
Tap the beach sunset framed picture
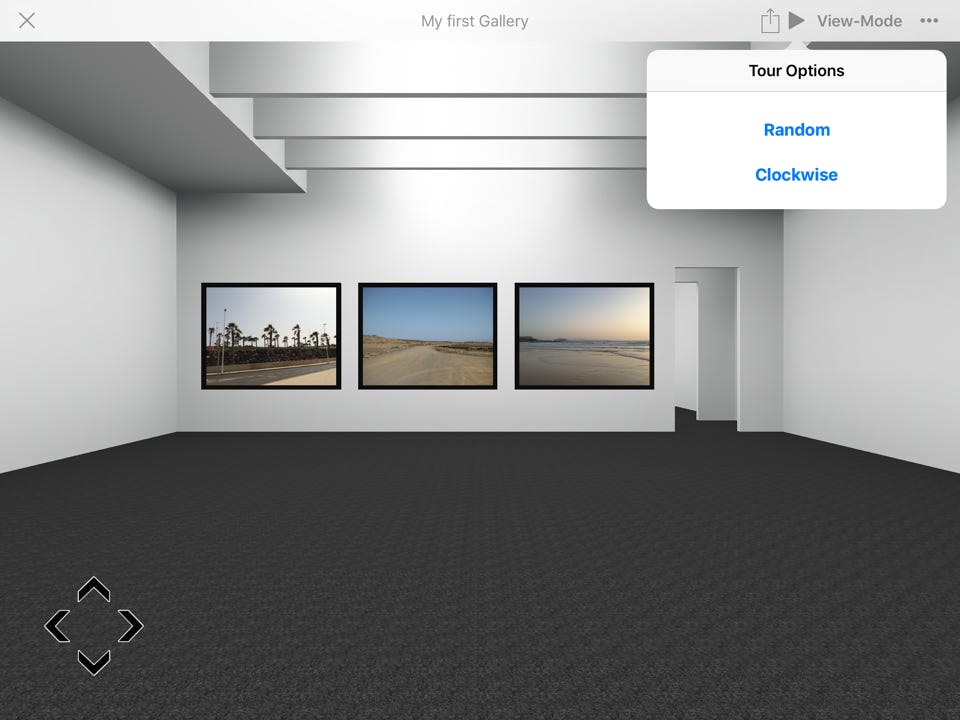[584, 336]
